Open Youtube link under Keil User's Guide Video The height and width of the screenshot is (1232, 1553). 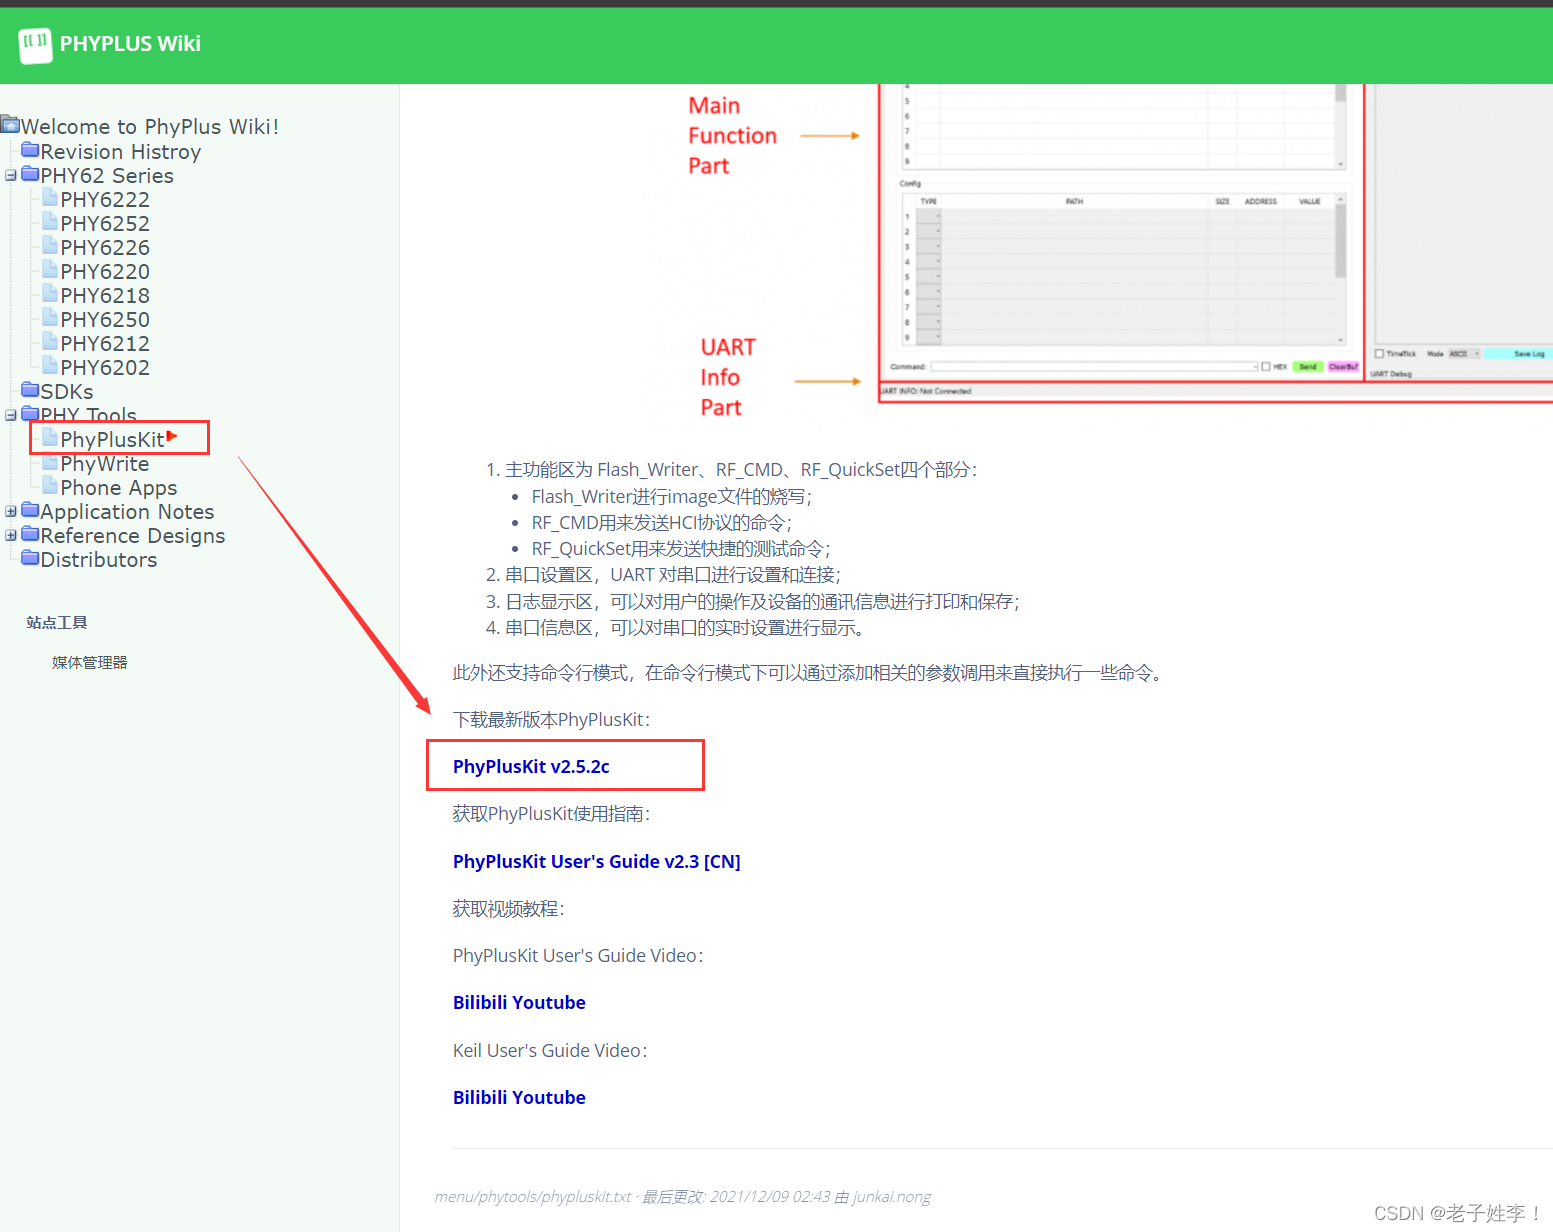coord(548,1097)
